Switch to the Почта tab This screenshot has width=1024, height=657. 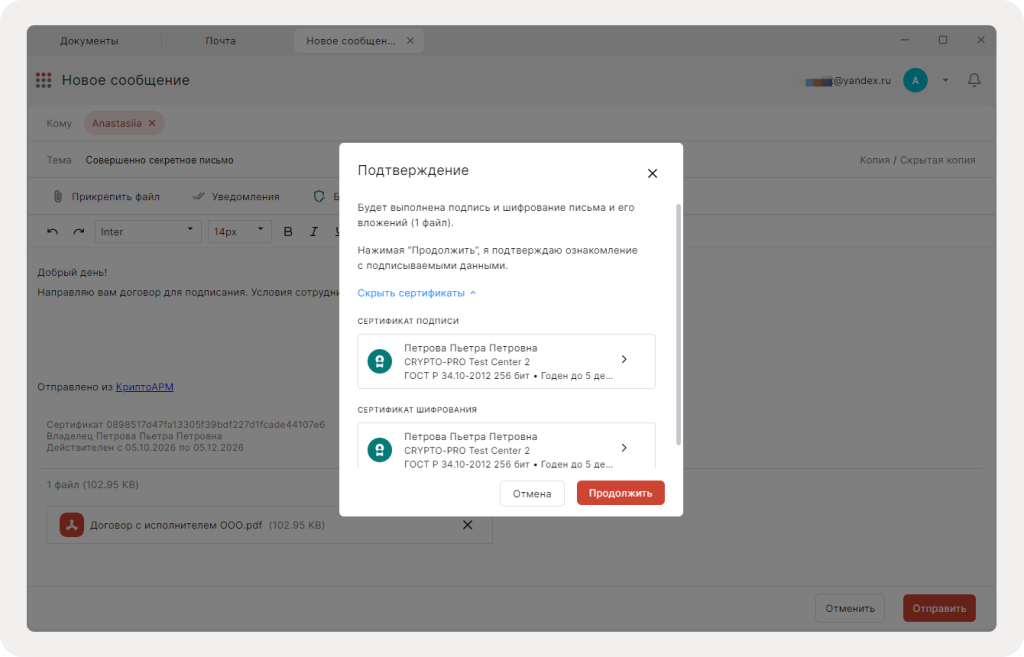point(221,40)
